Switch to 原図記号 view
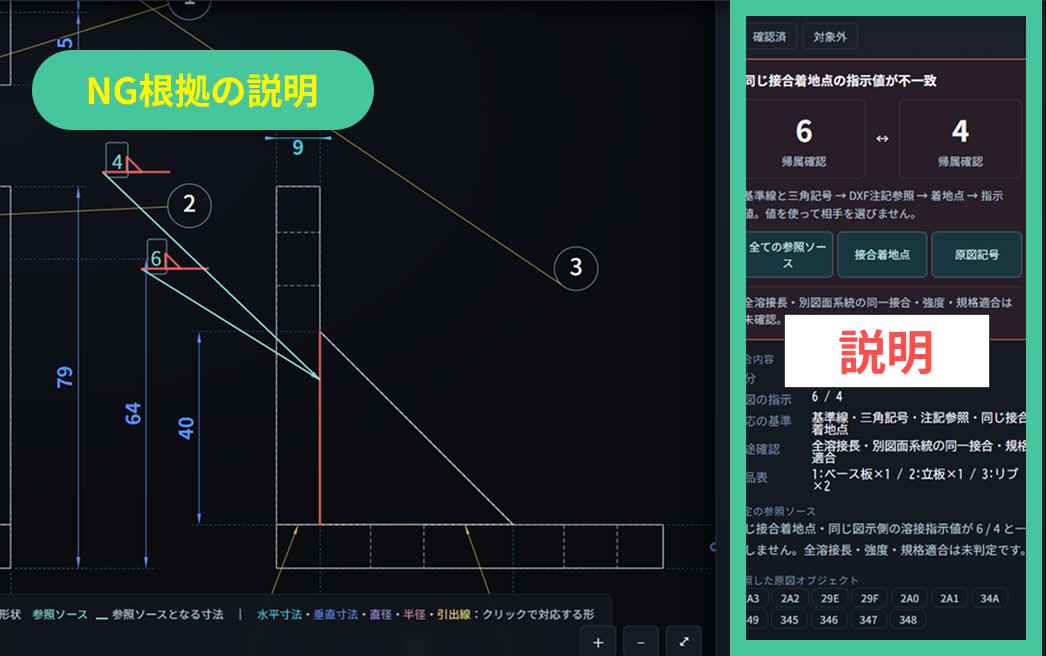The image size is (1046, 656). 977,254
